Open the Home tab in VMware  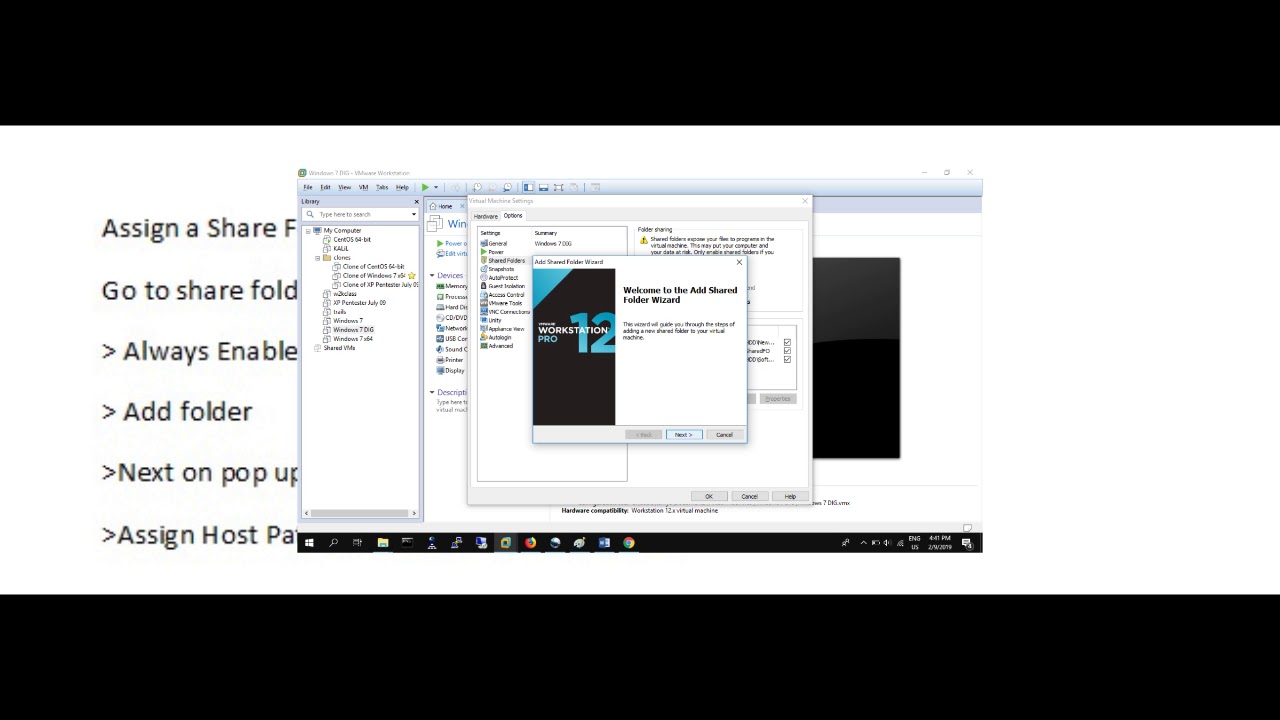pos(445,206)
